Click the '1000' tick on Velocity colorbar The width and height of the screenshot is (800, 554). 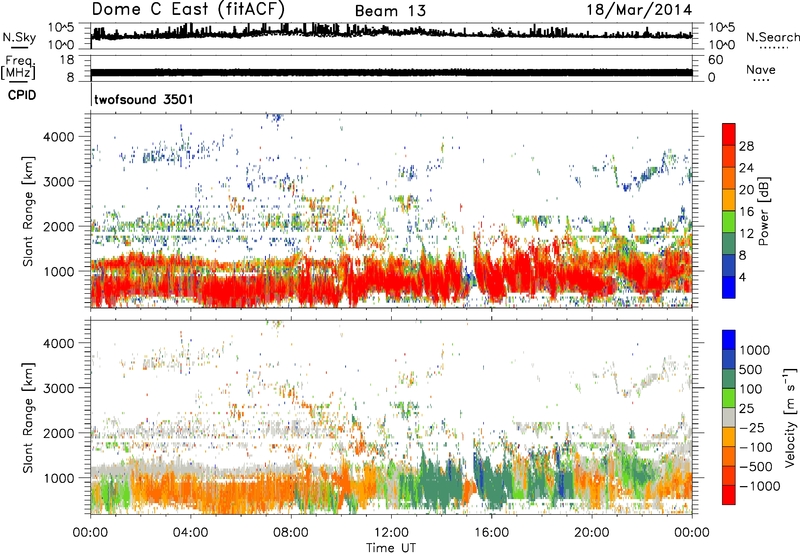coord(755,350)
